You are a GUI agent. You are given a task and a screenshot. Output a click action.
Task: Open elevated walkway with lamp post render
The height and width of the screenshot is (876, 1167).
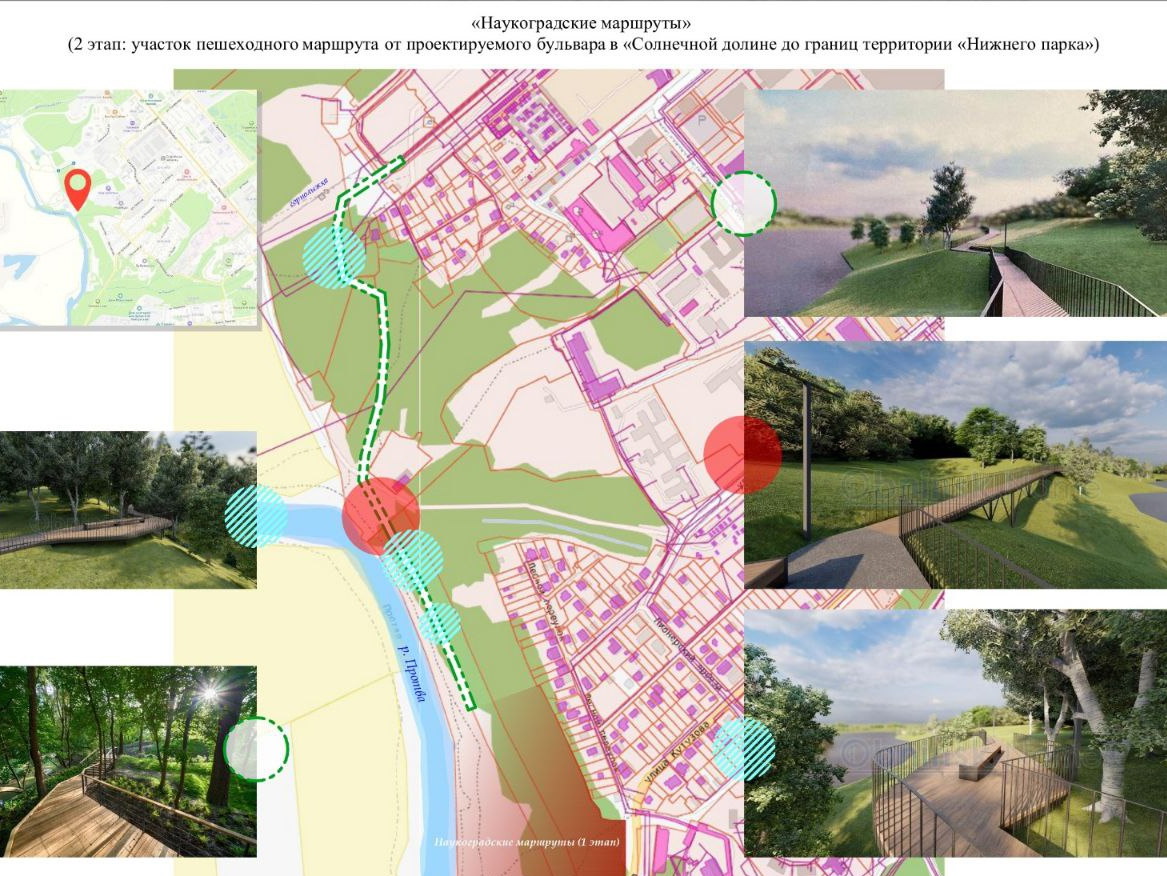click(x=955, y=465)
